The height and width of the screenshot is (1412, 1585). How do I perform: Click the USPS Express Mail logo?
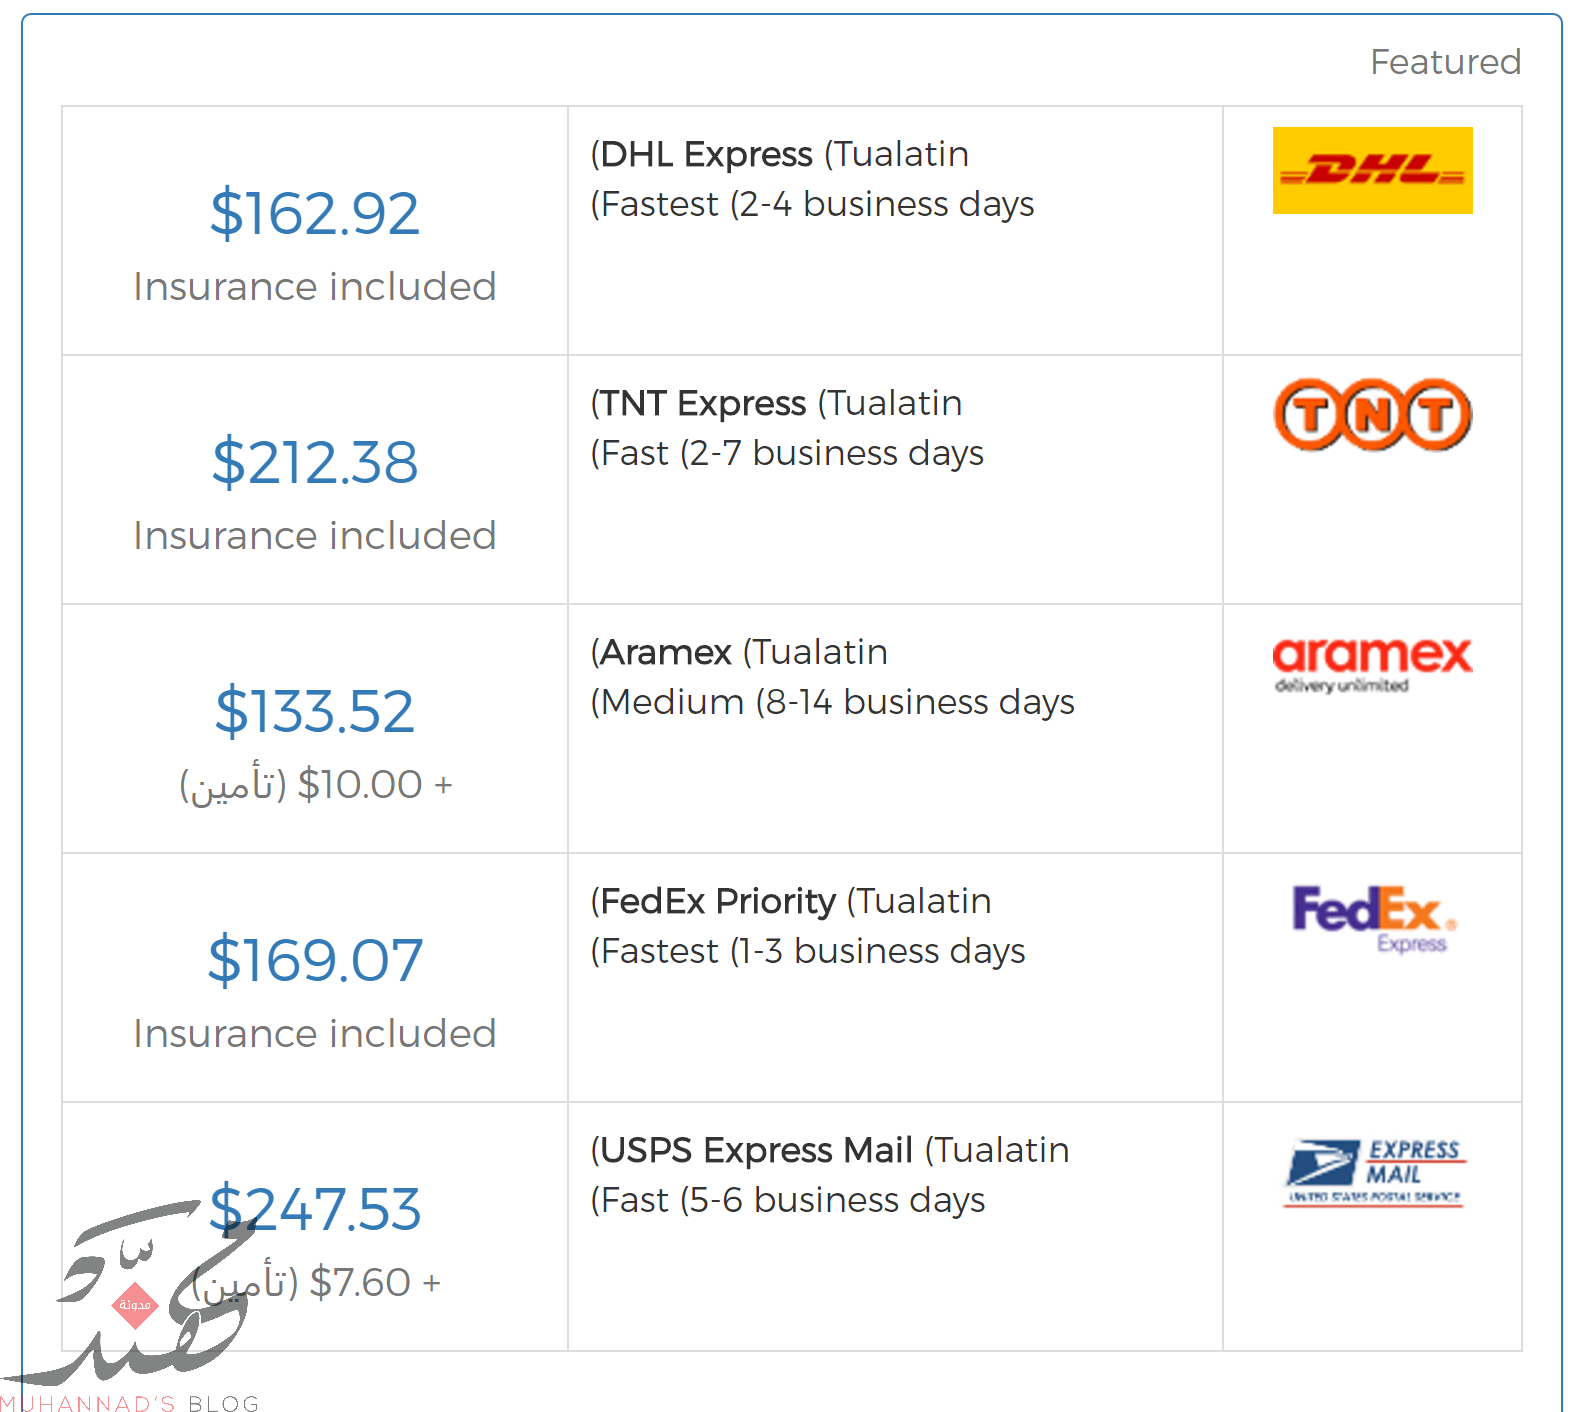[1375, 1172]
